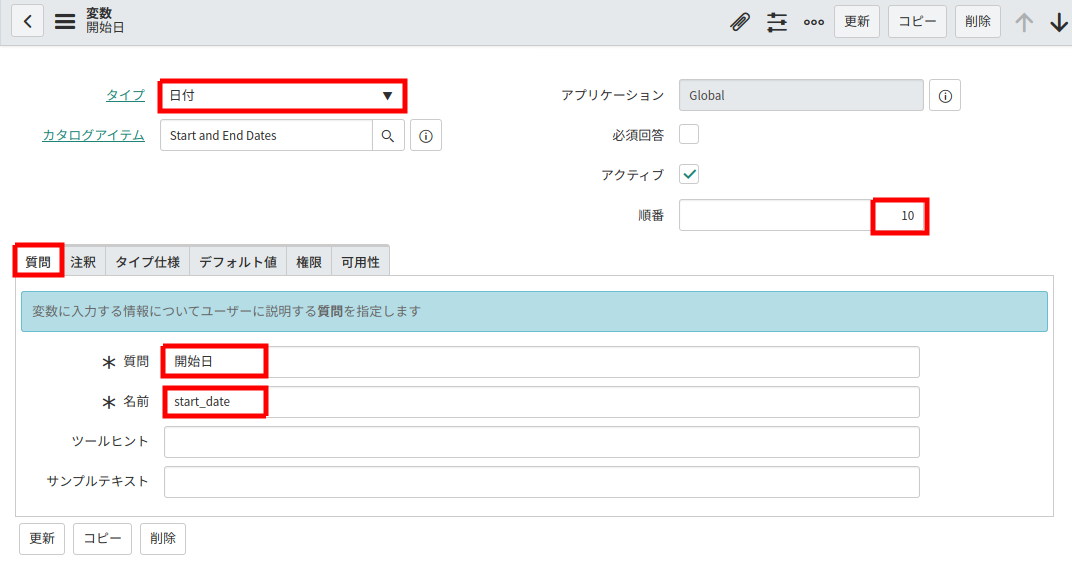Click the bottom コピー button
The width and height of the screenshot is (1072, 568).
103,539
